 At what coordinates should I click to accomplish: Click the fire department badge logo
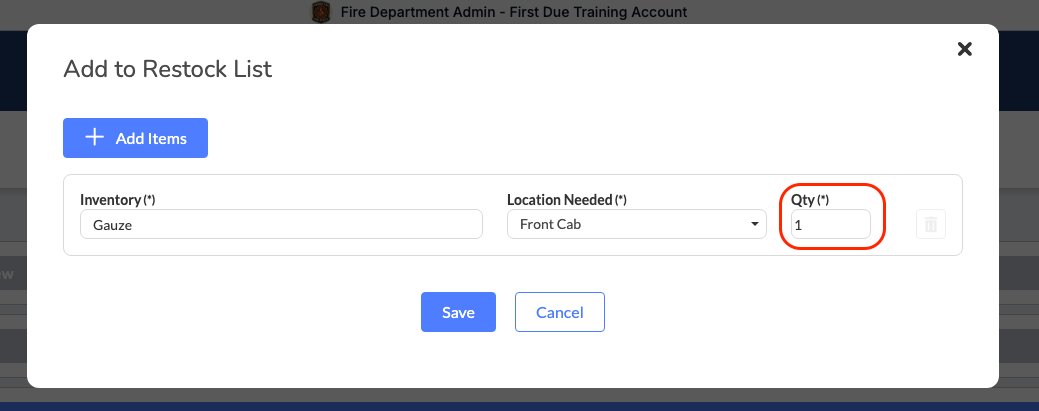321,12
